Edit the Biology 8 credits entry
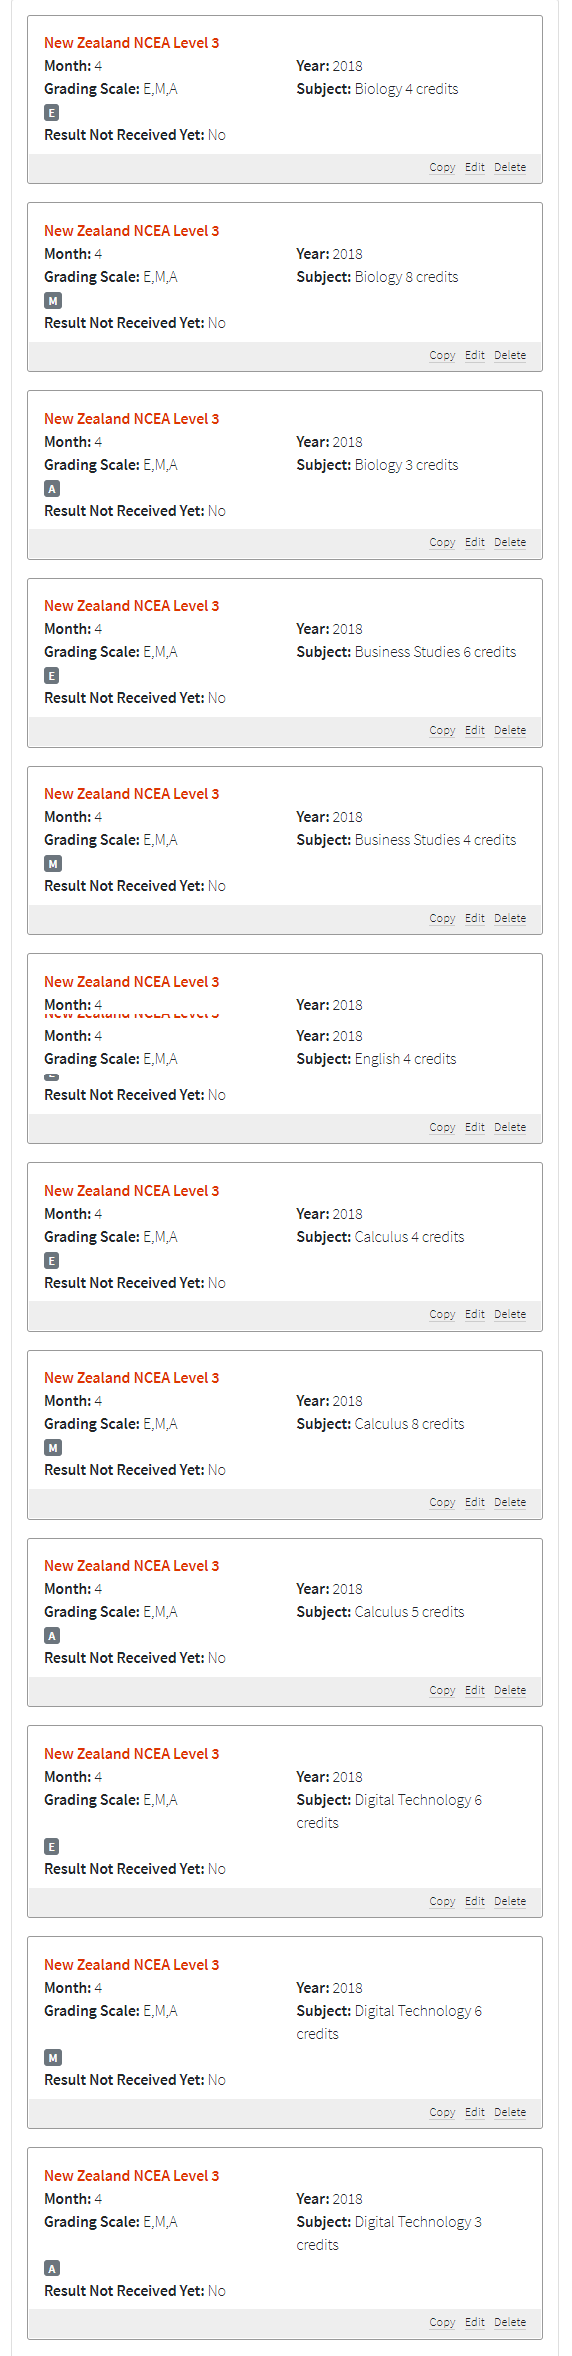This screenshot has width=572, height=2356. (x=475, y=355)
